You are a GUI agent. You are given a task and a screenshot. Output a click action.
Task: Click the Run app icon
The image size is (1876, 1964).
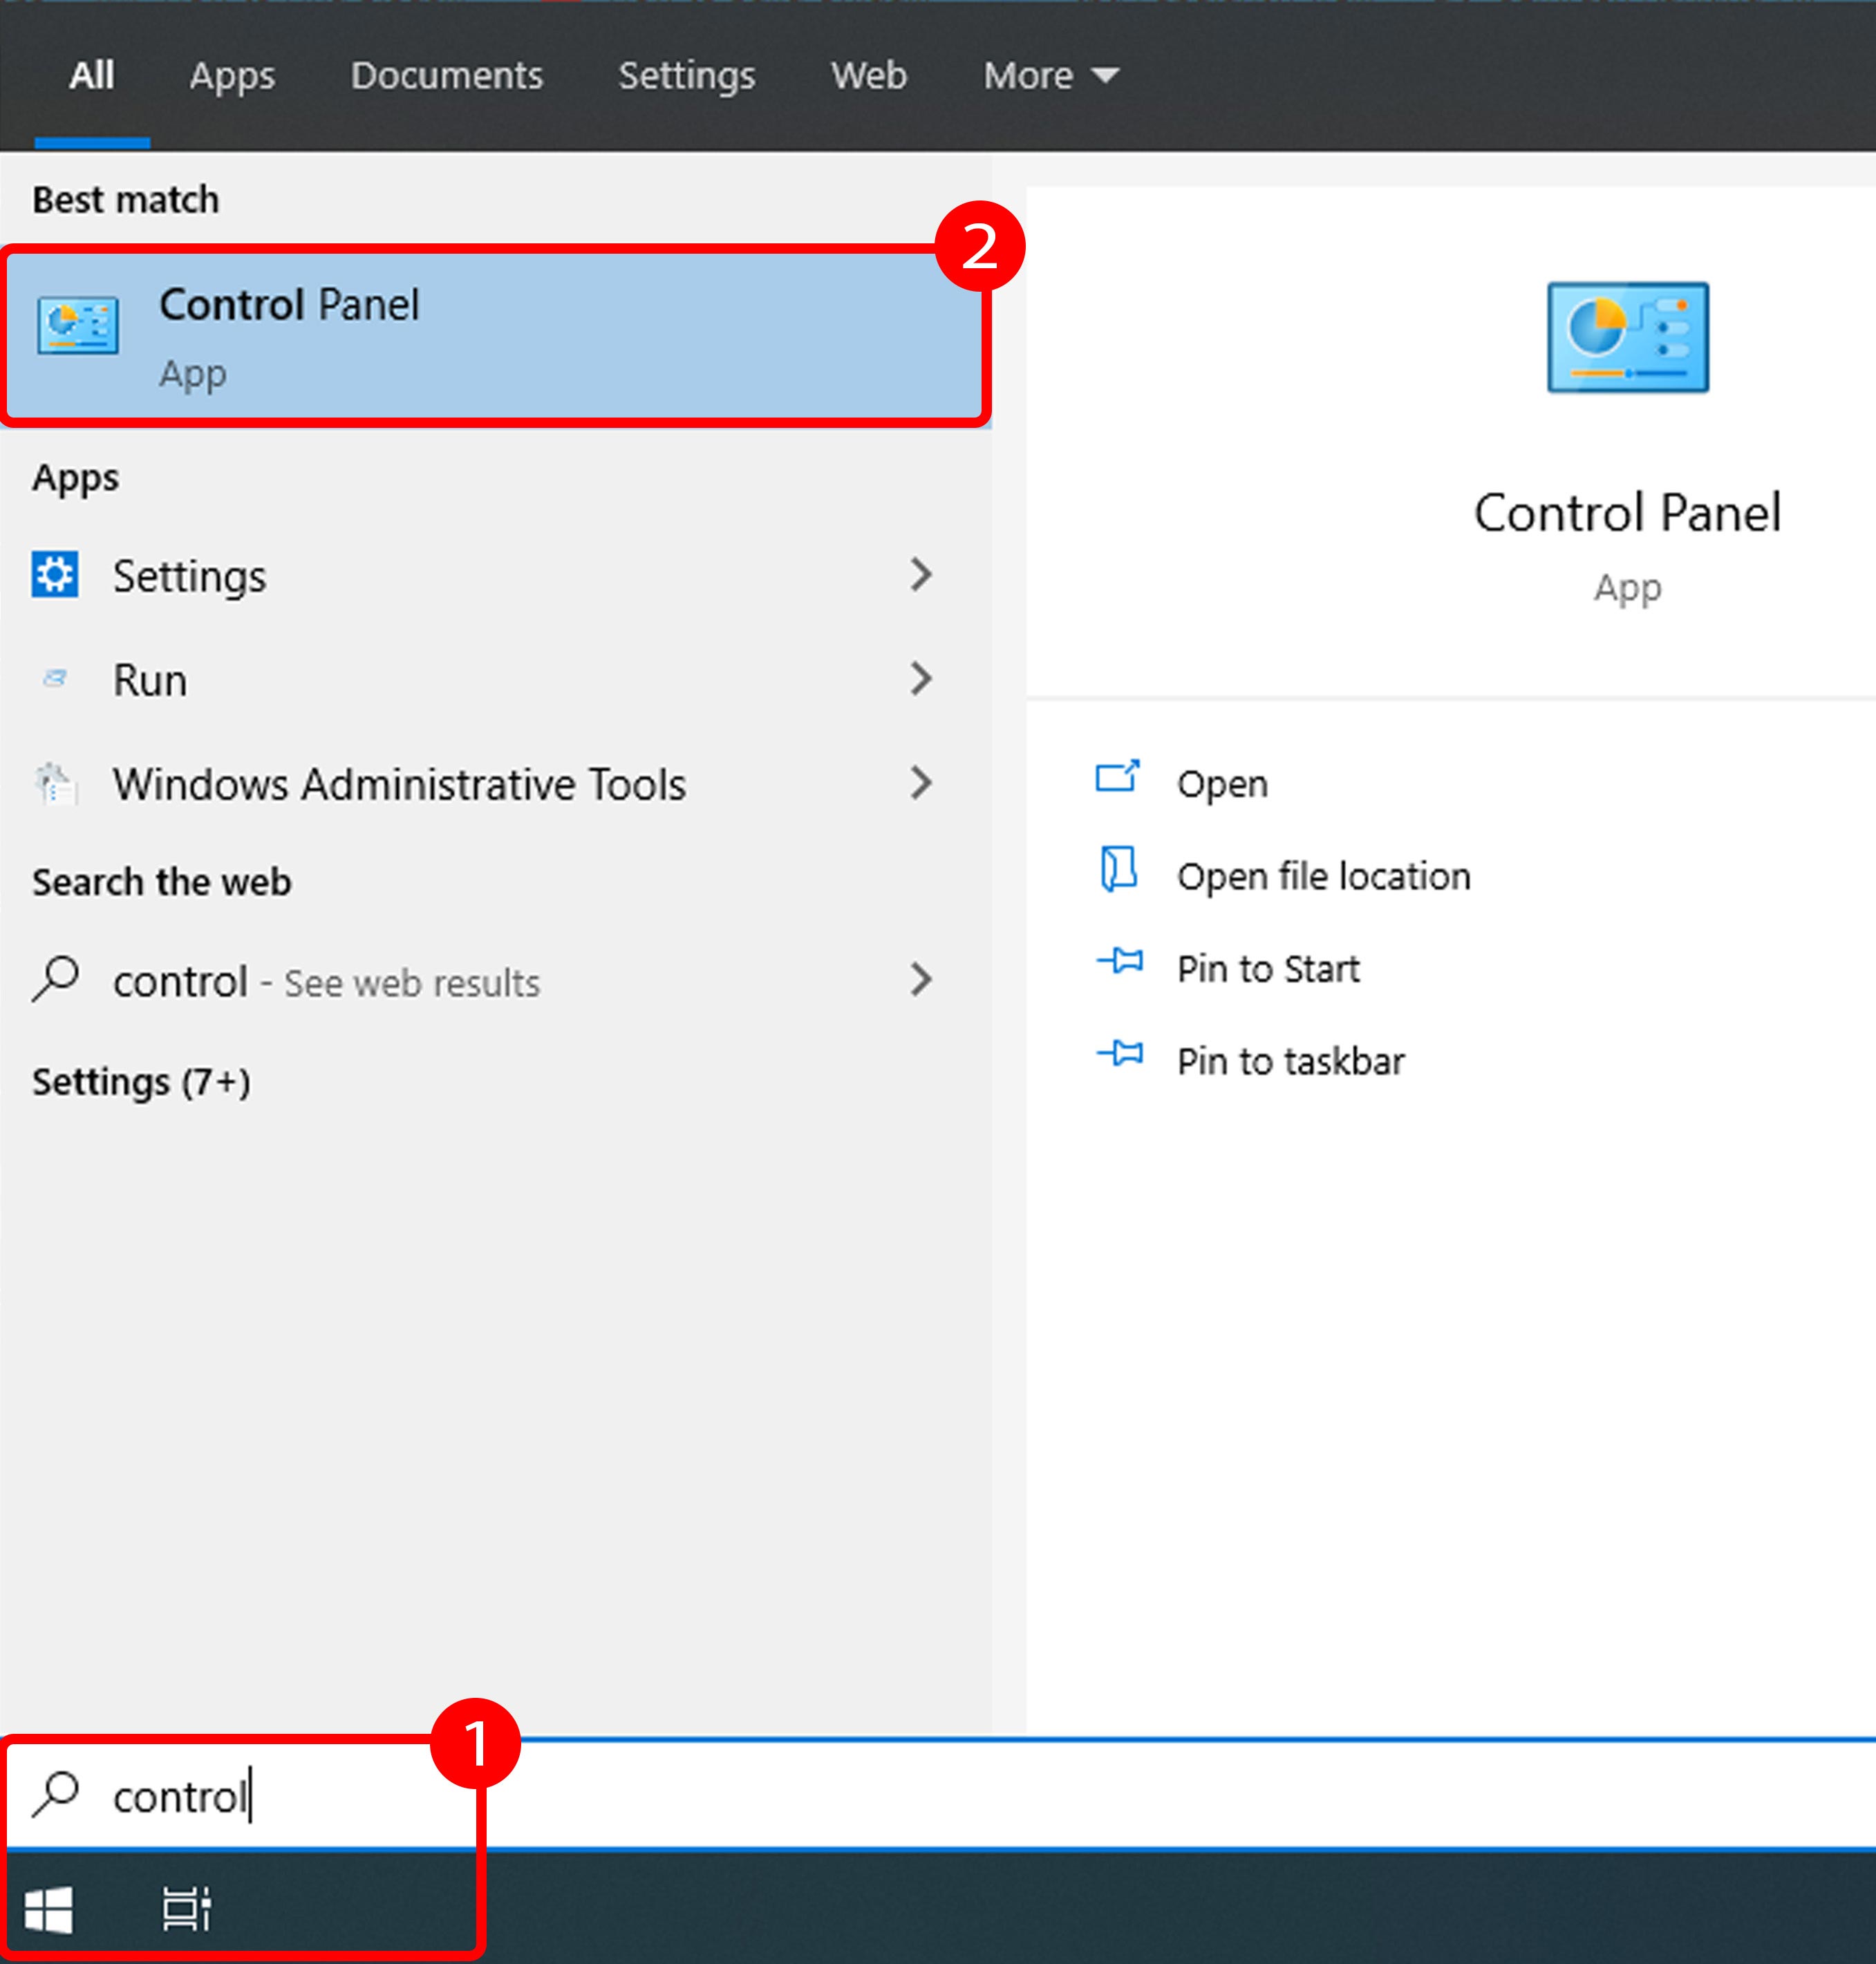click(55, 679)
